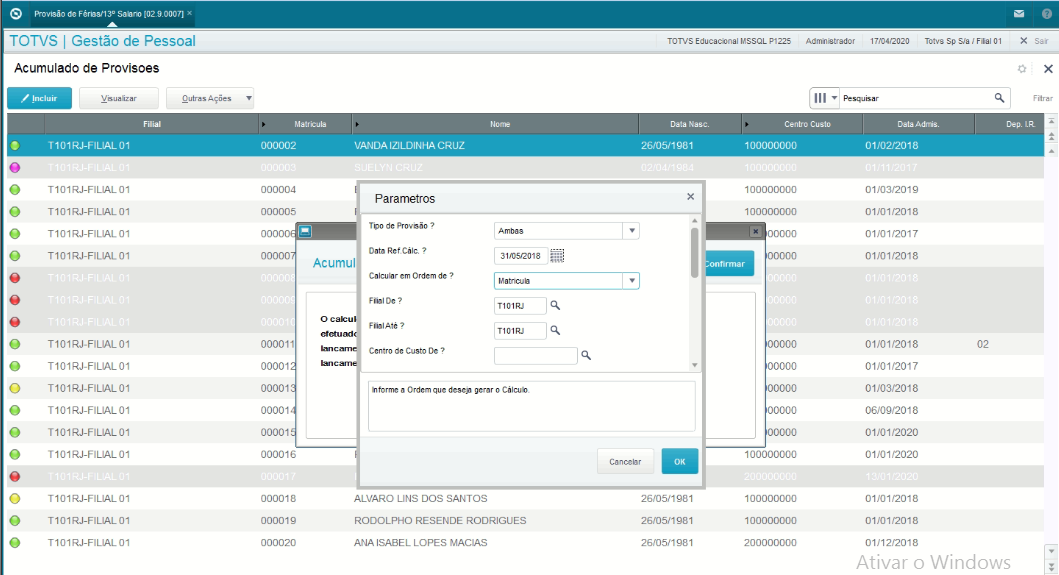The height and width of the screenshot is (575, 1059).
Task: Click the red status dot for matricula 000008
Action: pos(15,278)
